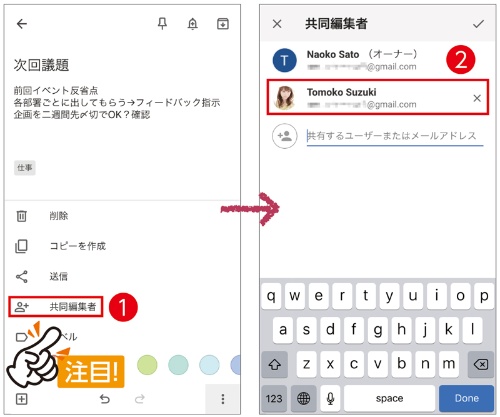
Task: Open the three-dot more menu
Action: [223, 399]
